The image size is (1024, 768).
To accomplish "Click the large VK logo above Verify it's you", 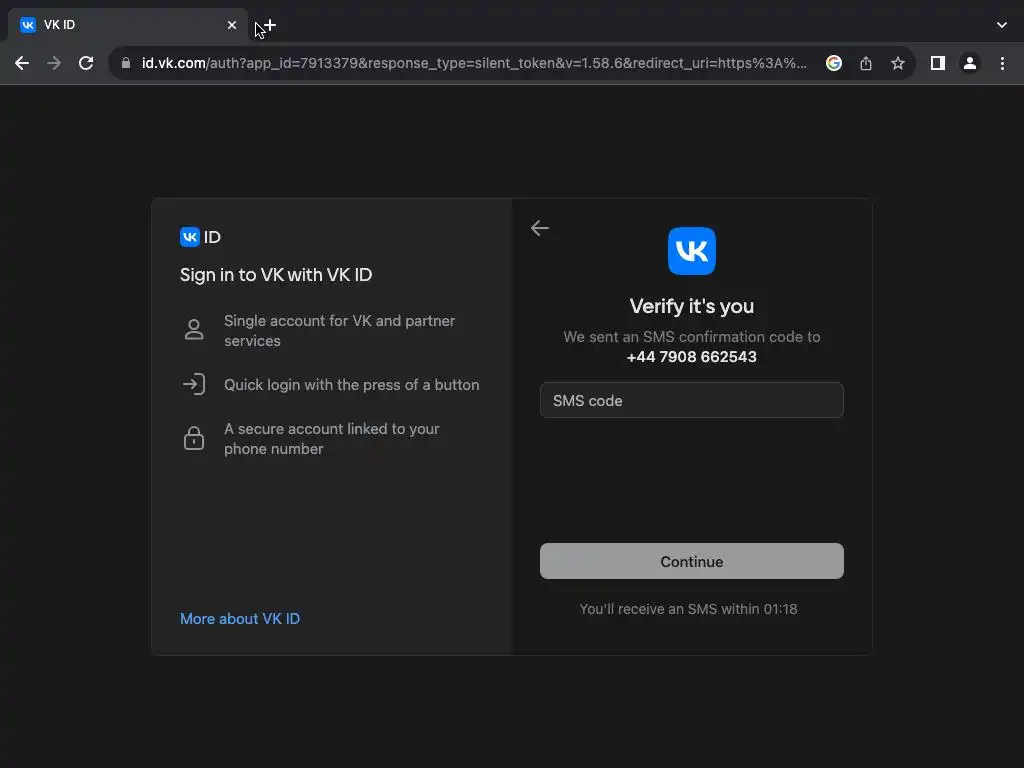I will point(692,251).
